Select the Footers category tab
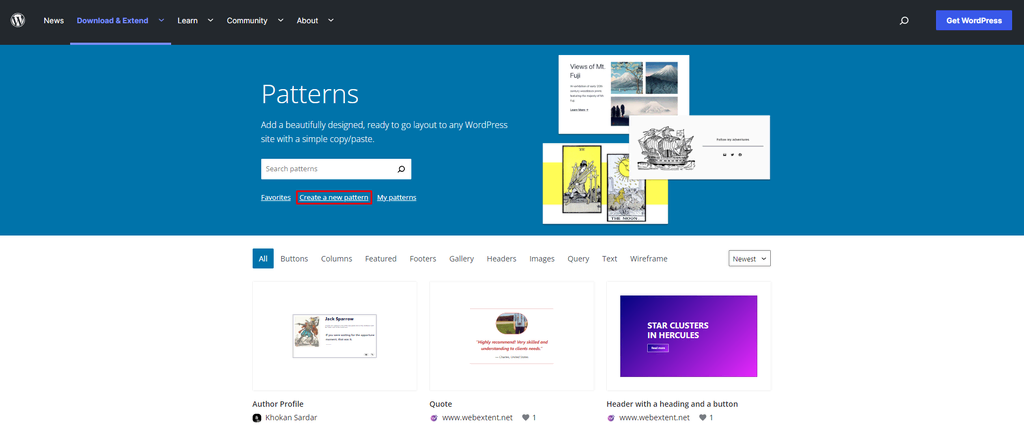This screenshot has width=1024, height=437. [x=423, y=259]
